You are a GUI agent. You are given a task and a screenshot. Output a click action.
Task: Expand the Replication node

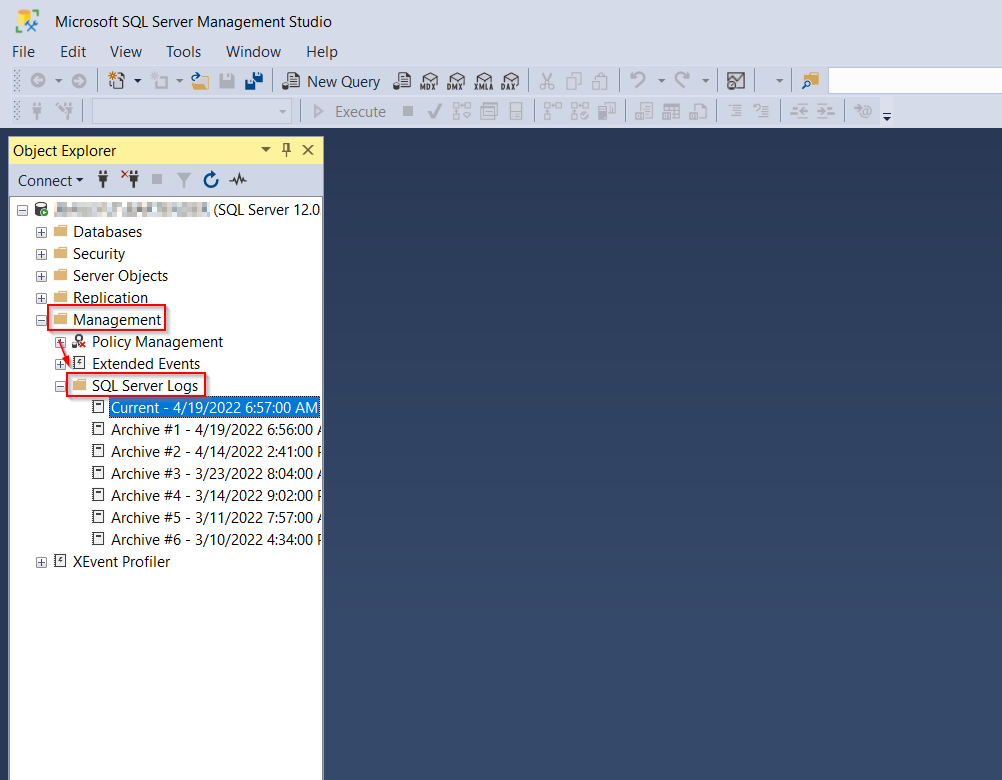pyautogui.click(x=42, y=298)
